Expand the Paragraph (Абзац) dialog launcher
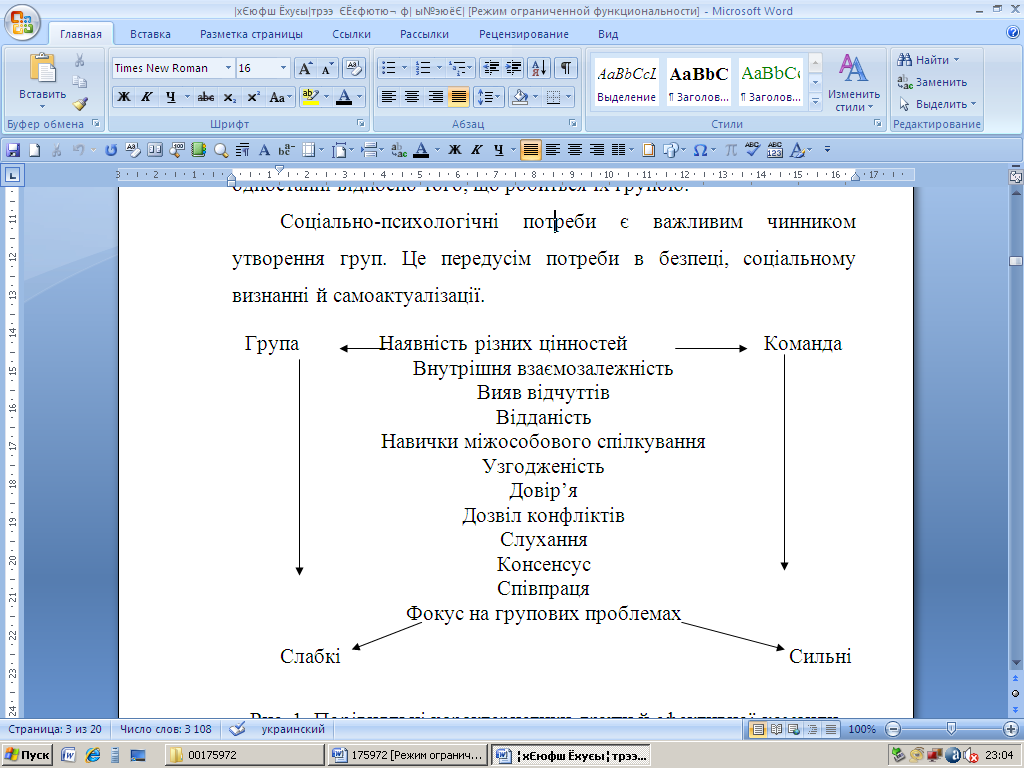Image resolution: width=1024 pixels, height=768 pixels. (573, 123)
